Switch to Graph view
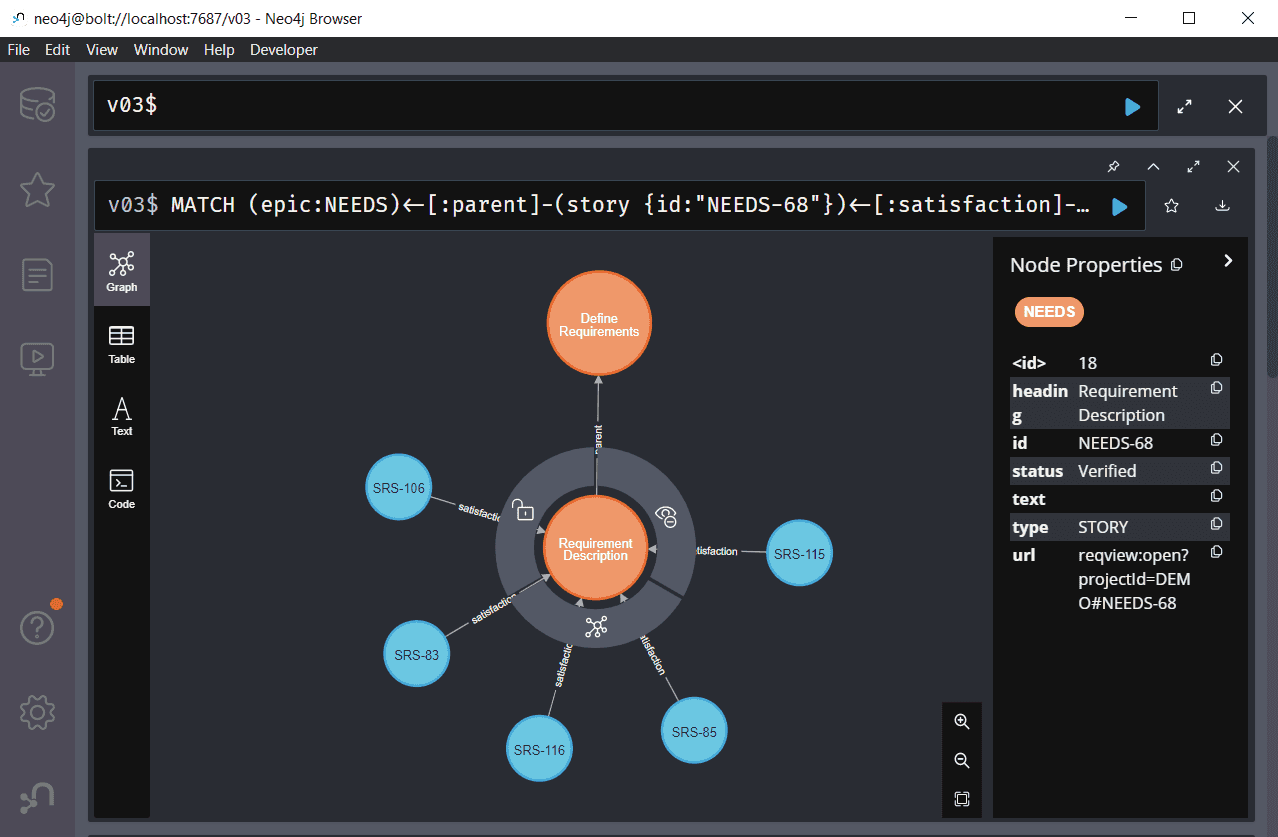The width and height of the screenshot is (1278, 837). (x=122, y=270)
